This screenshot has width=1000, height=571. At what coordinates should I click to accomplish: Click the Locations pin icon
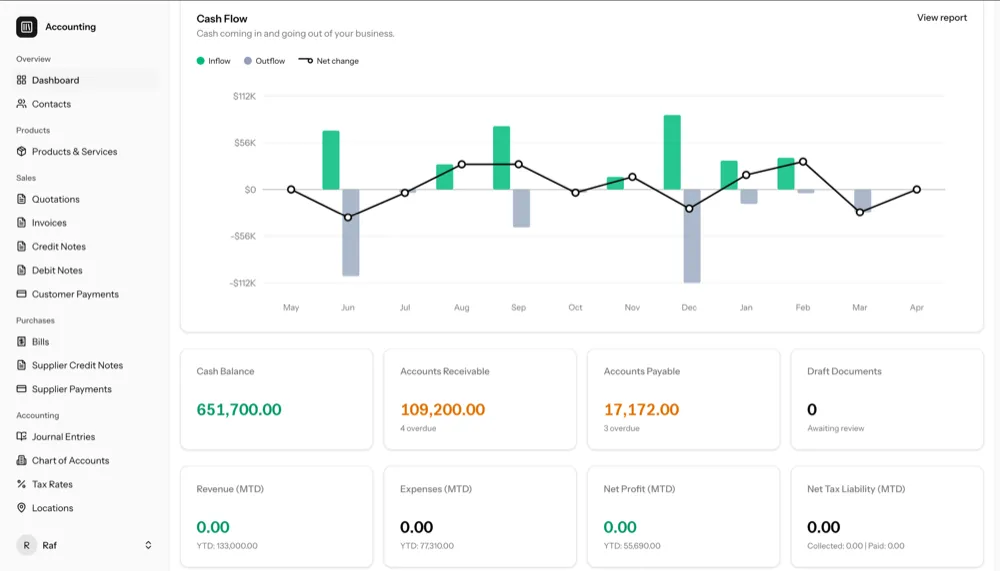[22, 508]
